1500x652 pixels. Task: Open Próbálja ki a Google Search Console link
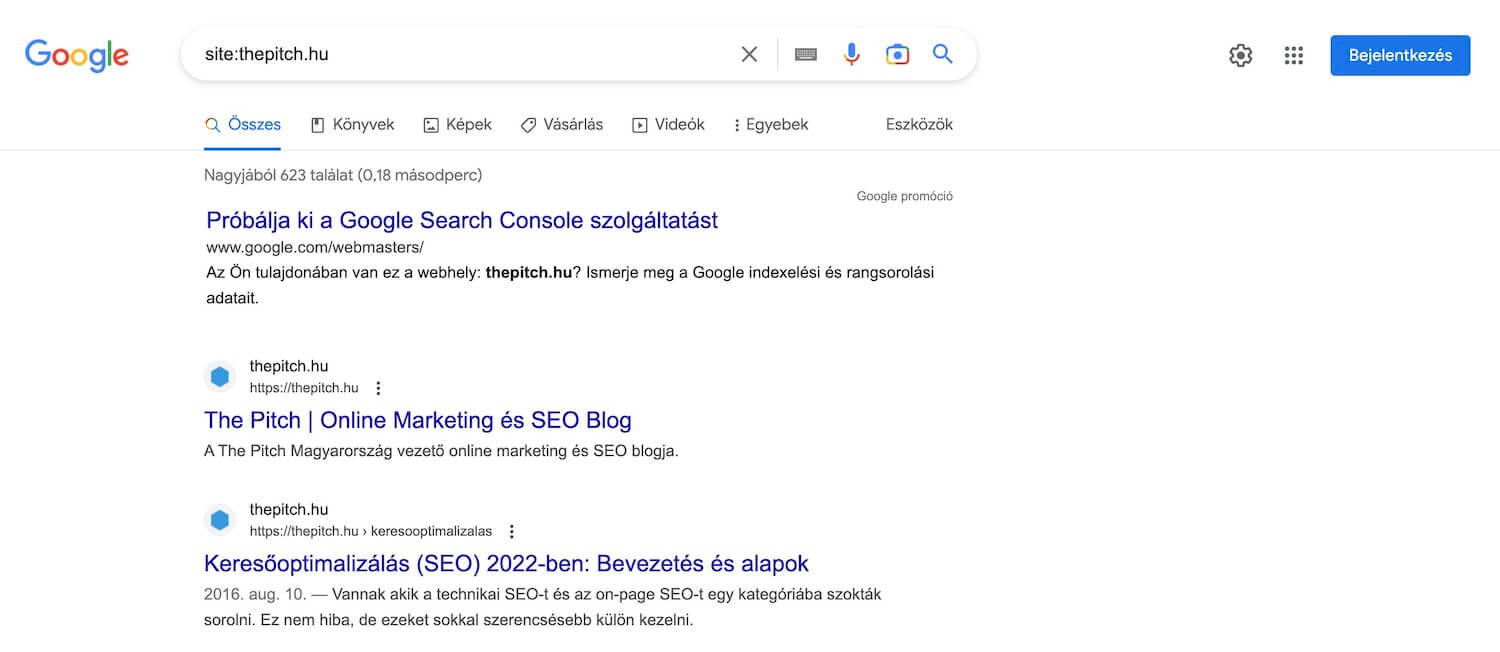click(462, 220)
